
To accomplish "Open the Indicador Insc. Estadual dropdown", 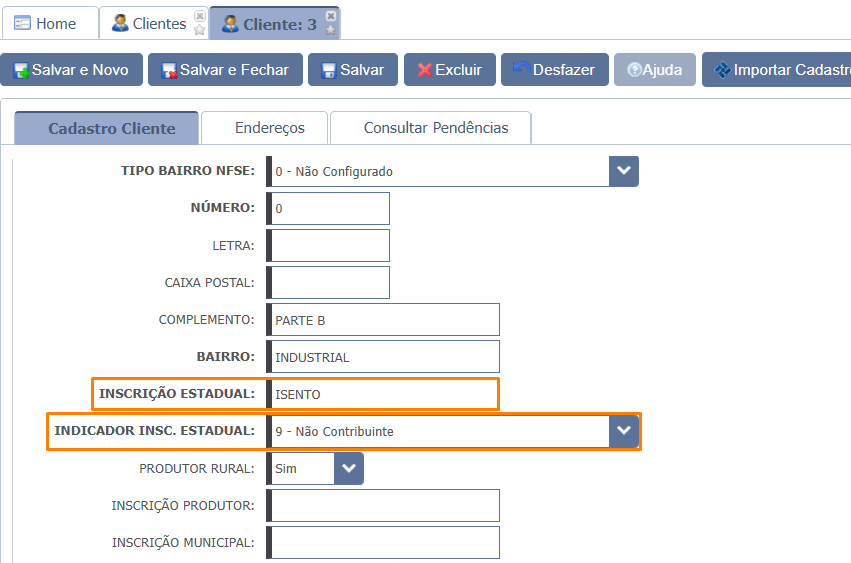I will (624, 431).
